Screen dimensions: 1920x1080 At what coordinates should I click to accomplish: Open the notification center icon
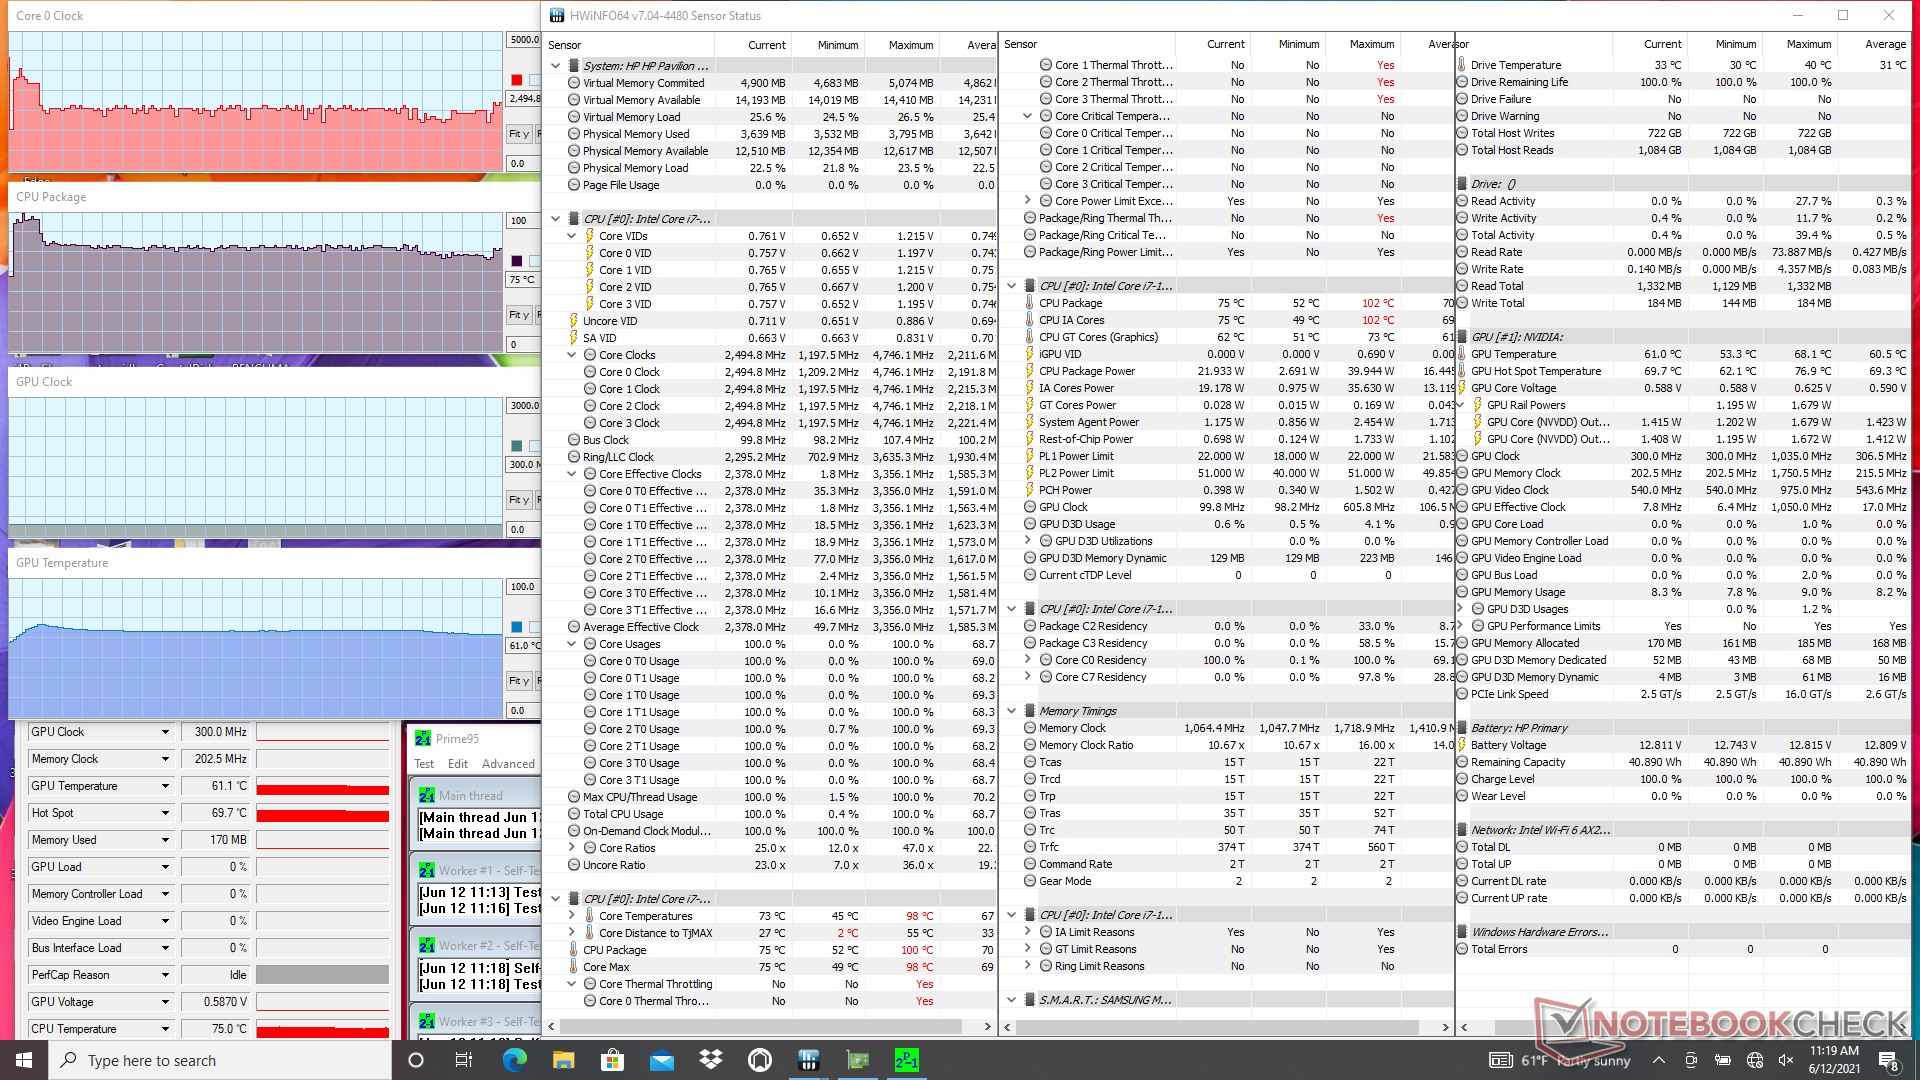click(x=1889, y=1060)
